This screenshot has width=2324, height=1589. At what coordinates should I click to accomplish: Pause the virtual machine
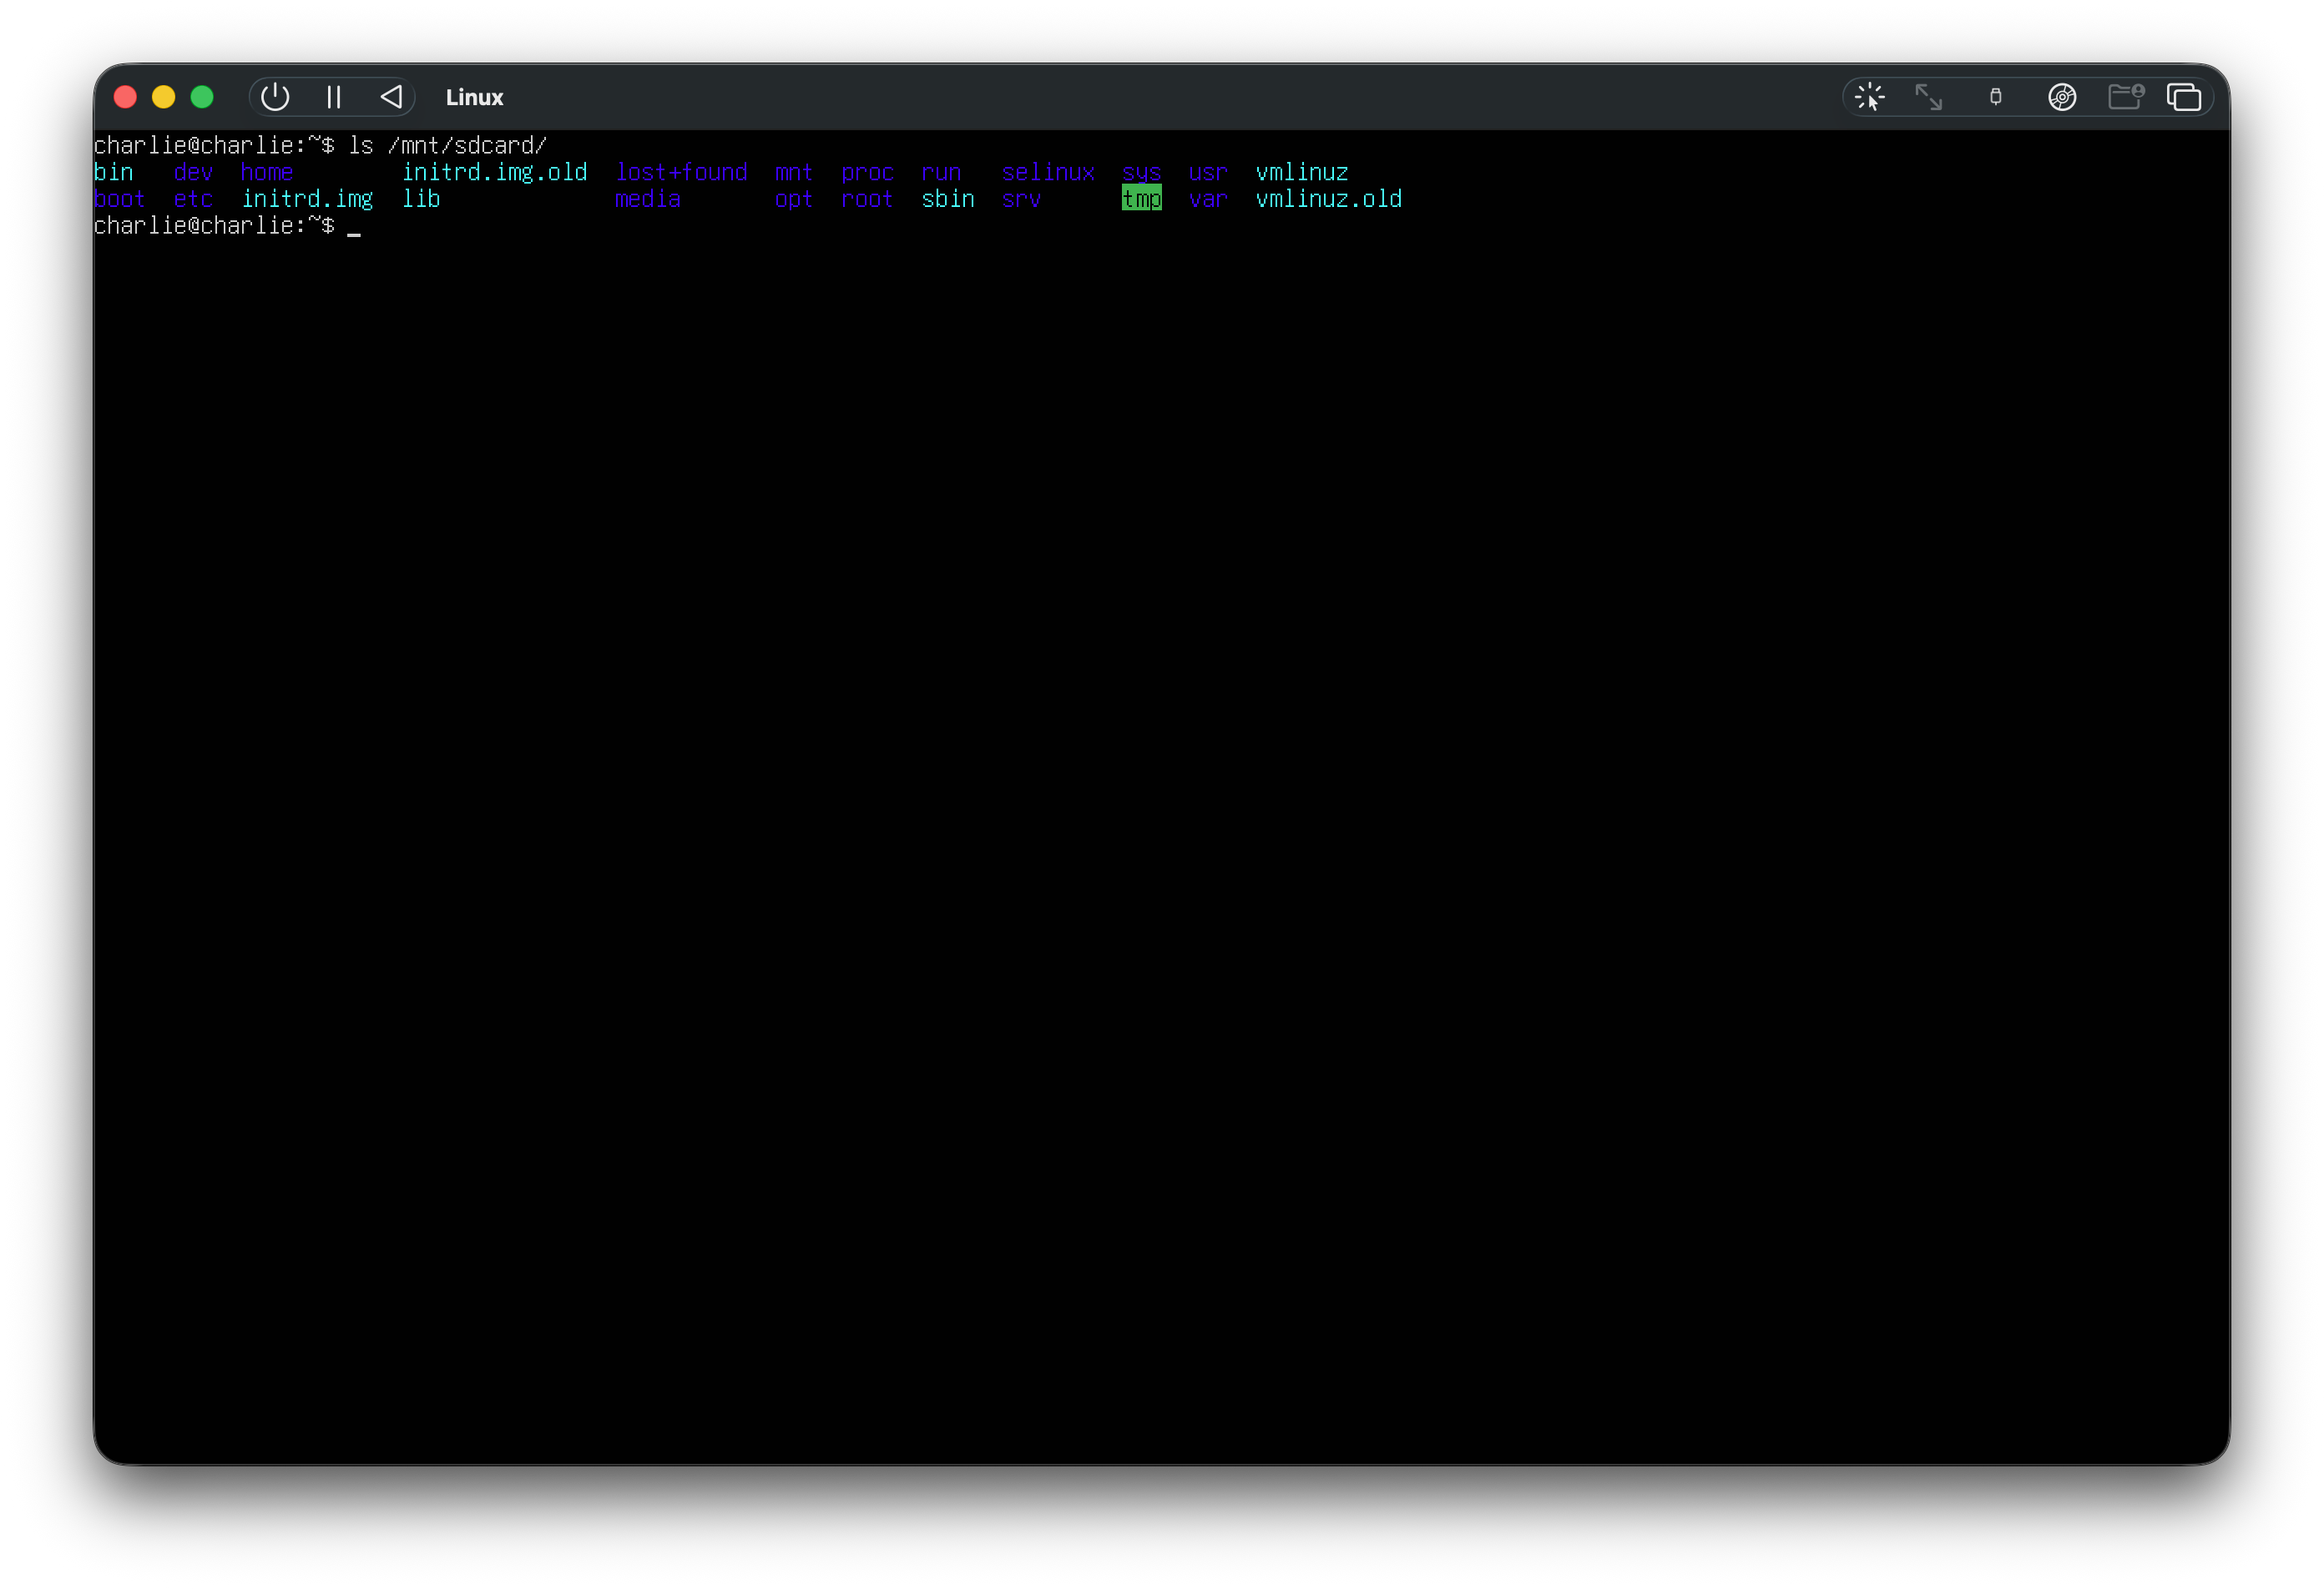coord(334,97)
